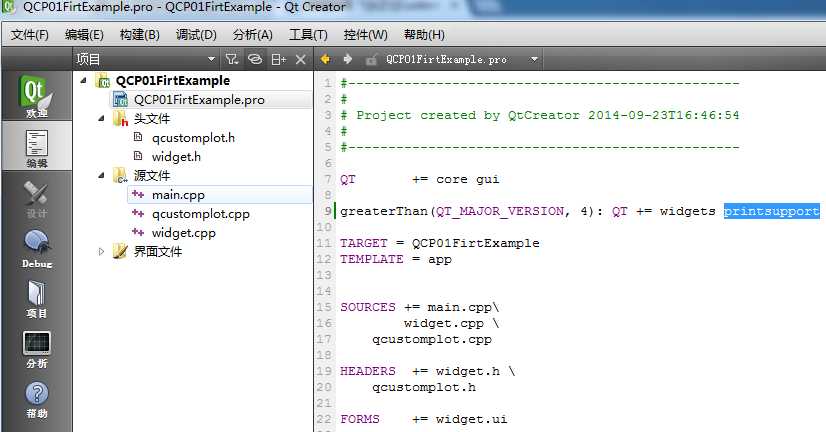
Task: Collapse the 头文件 headers folder
Action: click(x=101, y=119)
